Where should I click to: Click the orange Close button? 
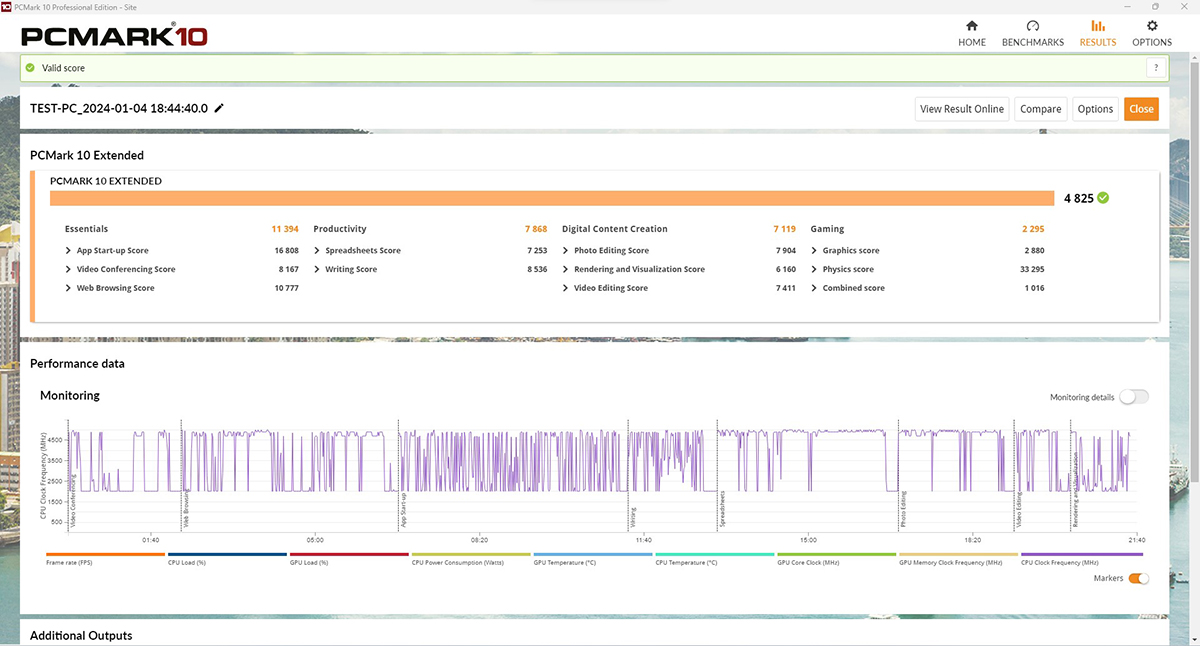pos(1141,109)
